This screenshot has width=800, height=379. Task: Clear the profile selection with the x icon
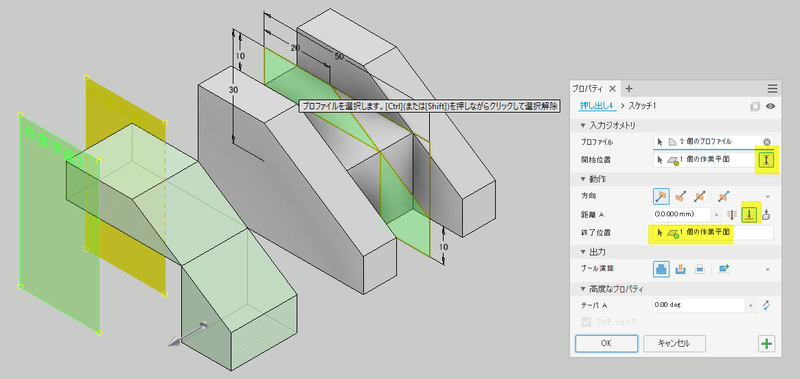coord(767,142)
